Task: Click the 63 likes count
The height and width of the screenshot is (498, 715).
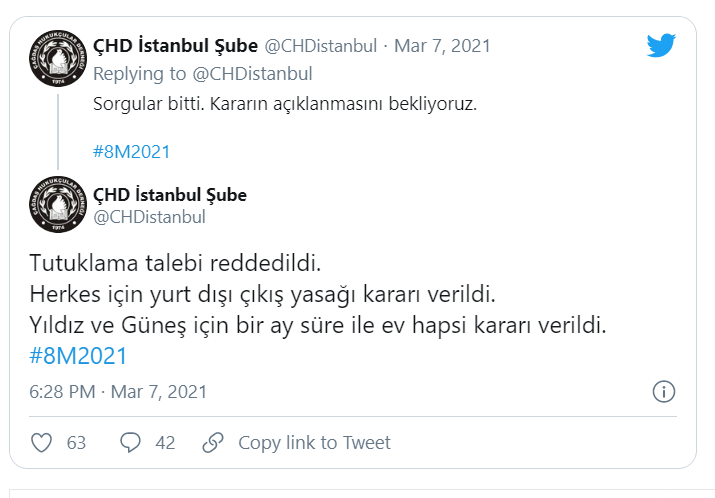Action: click(x=76, y=443)
